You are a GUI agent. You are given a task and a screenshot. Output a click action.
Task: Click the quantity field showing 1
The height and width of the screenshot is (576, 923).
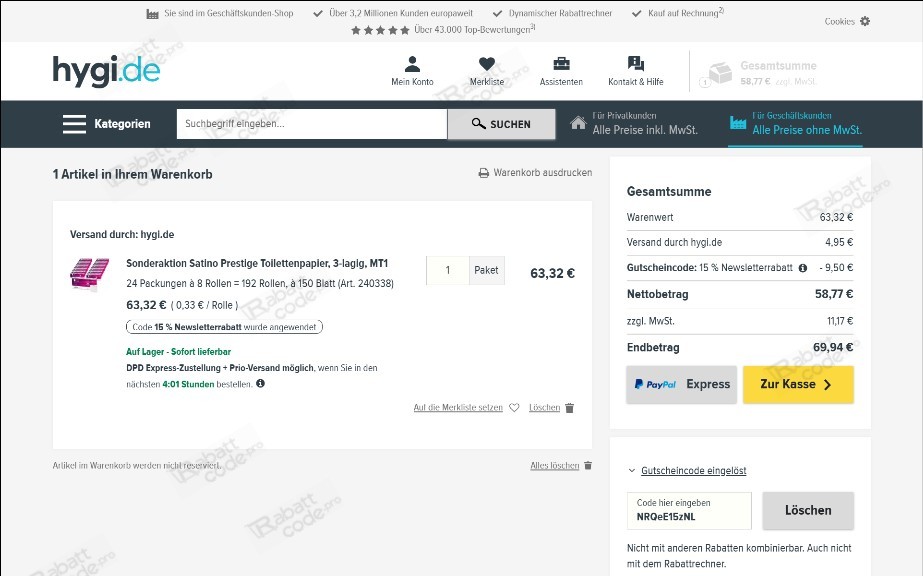447,270
